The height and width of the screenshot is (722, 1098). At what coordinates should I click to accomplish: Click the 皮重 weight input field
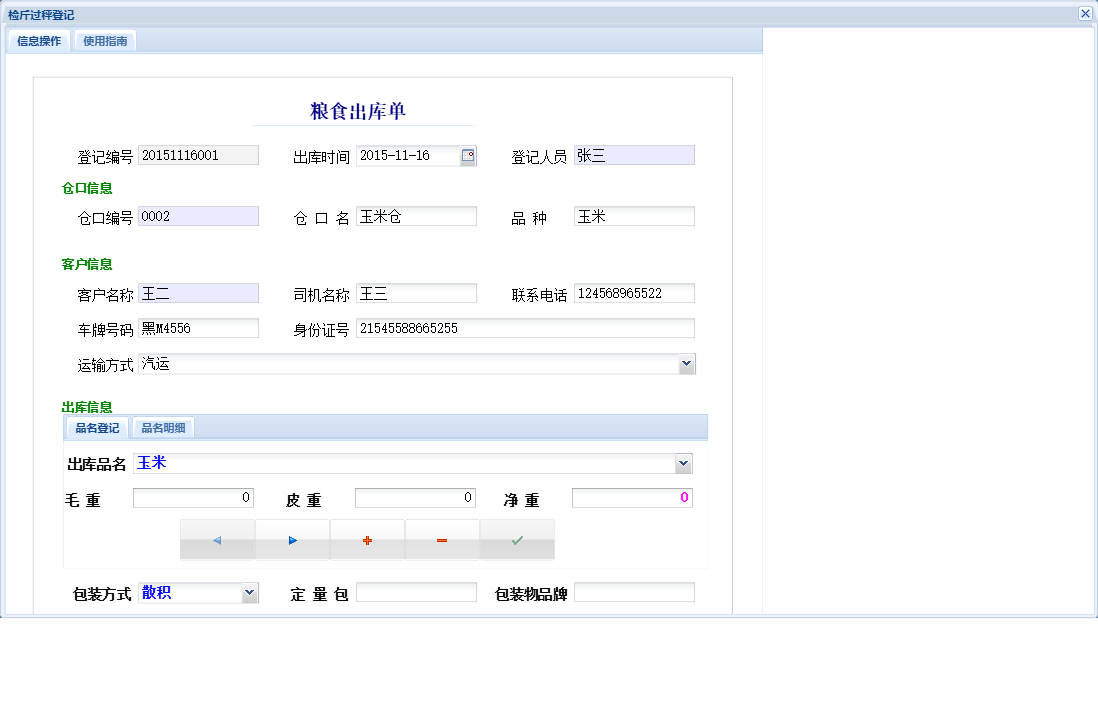coord(415,497)
